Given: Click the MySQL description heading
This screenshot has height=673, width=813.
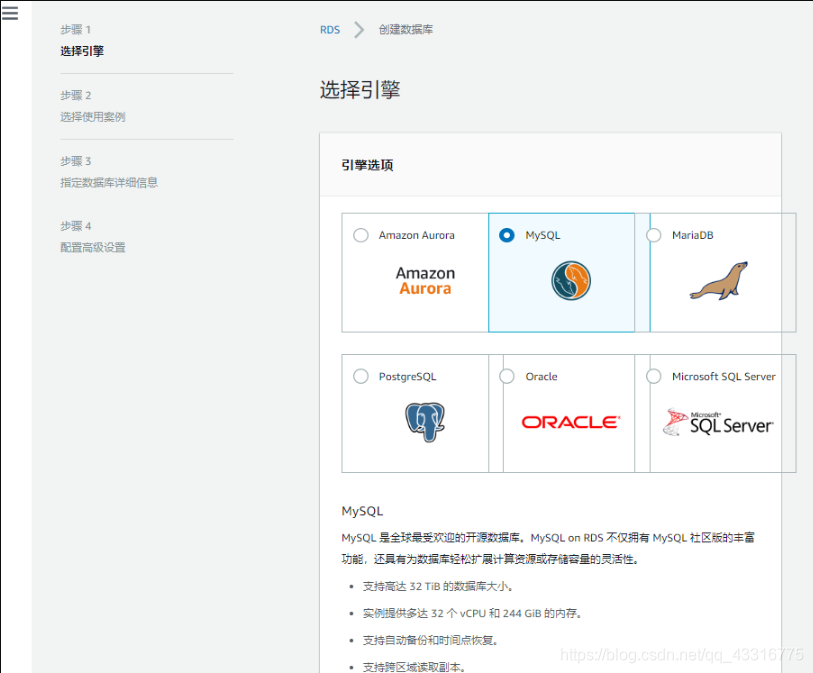Looking at the screenshot, I should tap(362, 511).
